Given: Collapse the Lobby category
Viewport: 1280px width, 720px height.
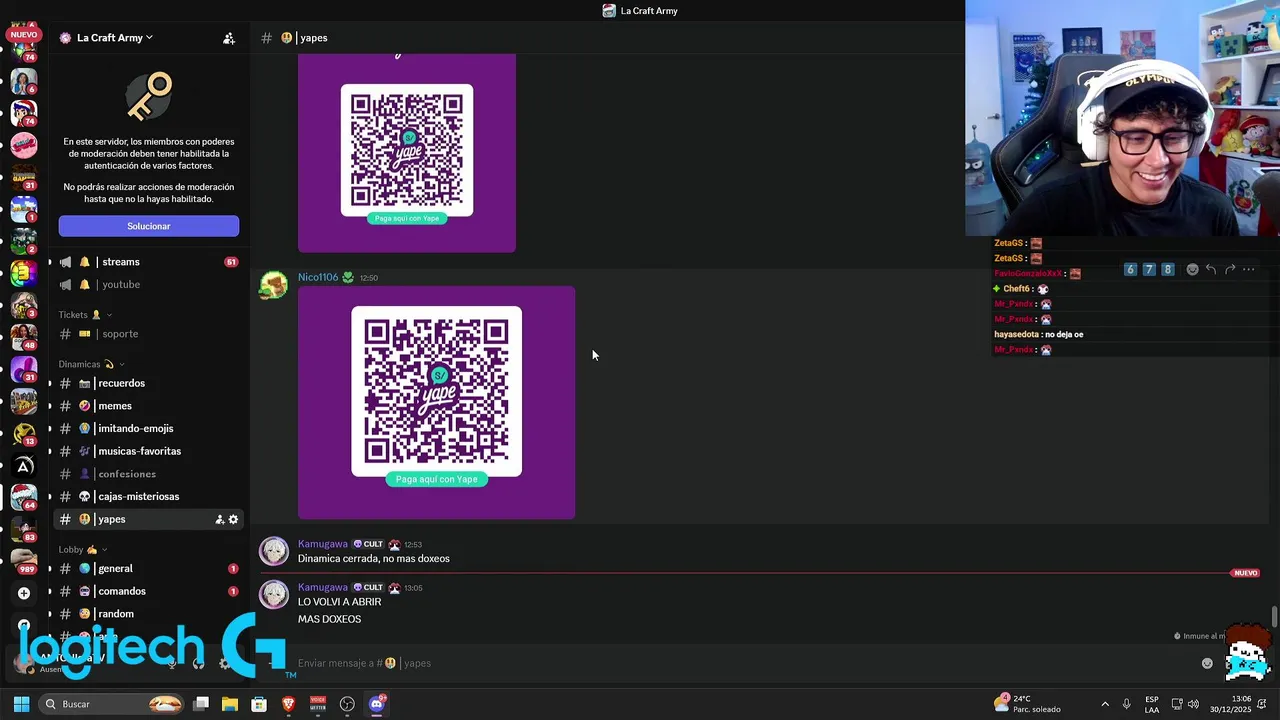Looking at the screenshot, I should 83,549.
